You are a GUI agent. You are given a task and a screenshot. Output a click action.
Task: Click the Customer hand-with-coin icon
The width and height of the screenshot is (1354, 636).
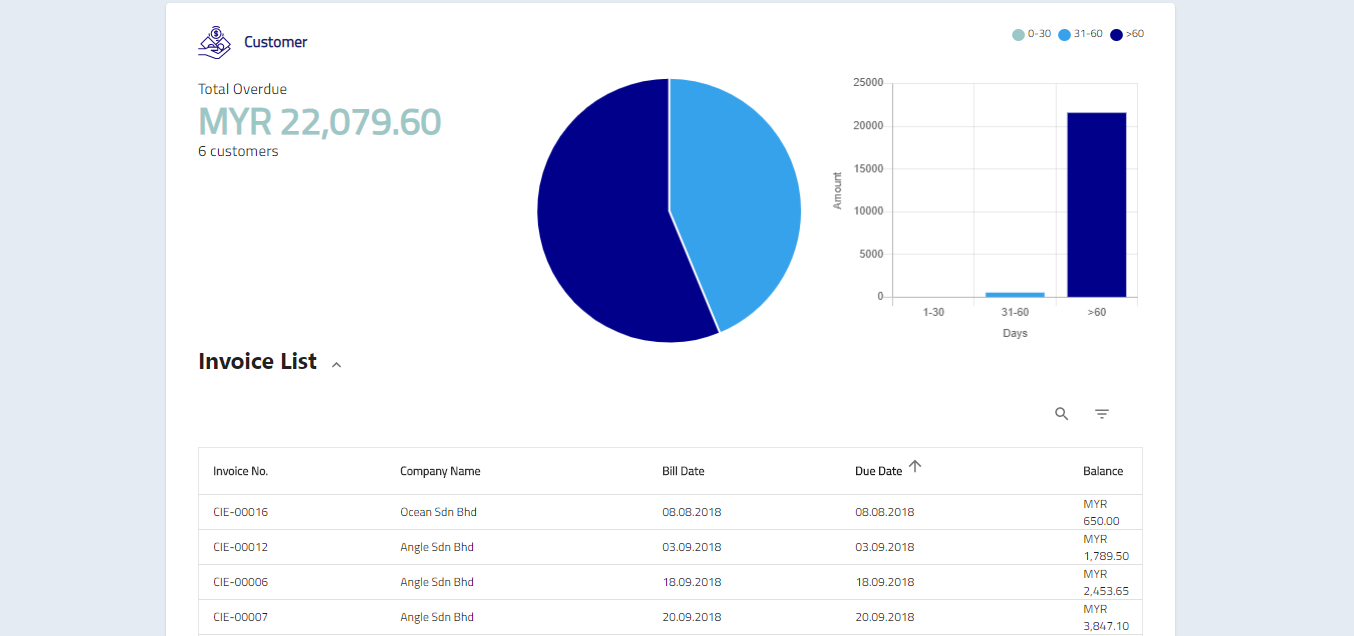(214, 42)
